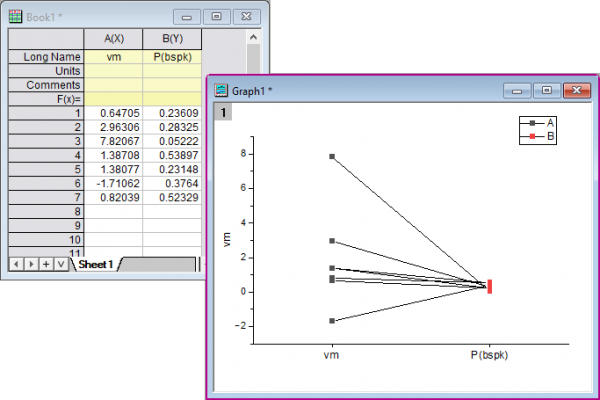Add a new sheet with plus button

tap(46, 264)
